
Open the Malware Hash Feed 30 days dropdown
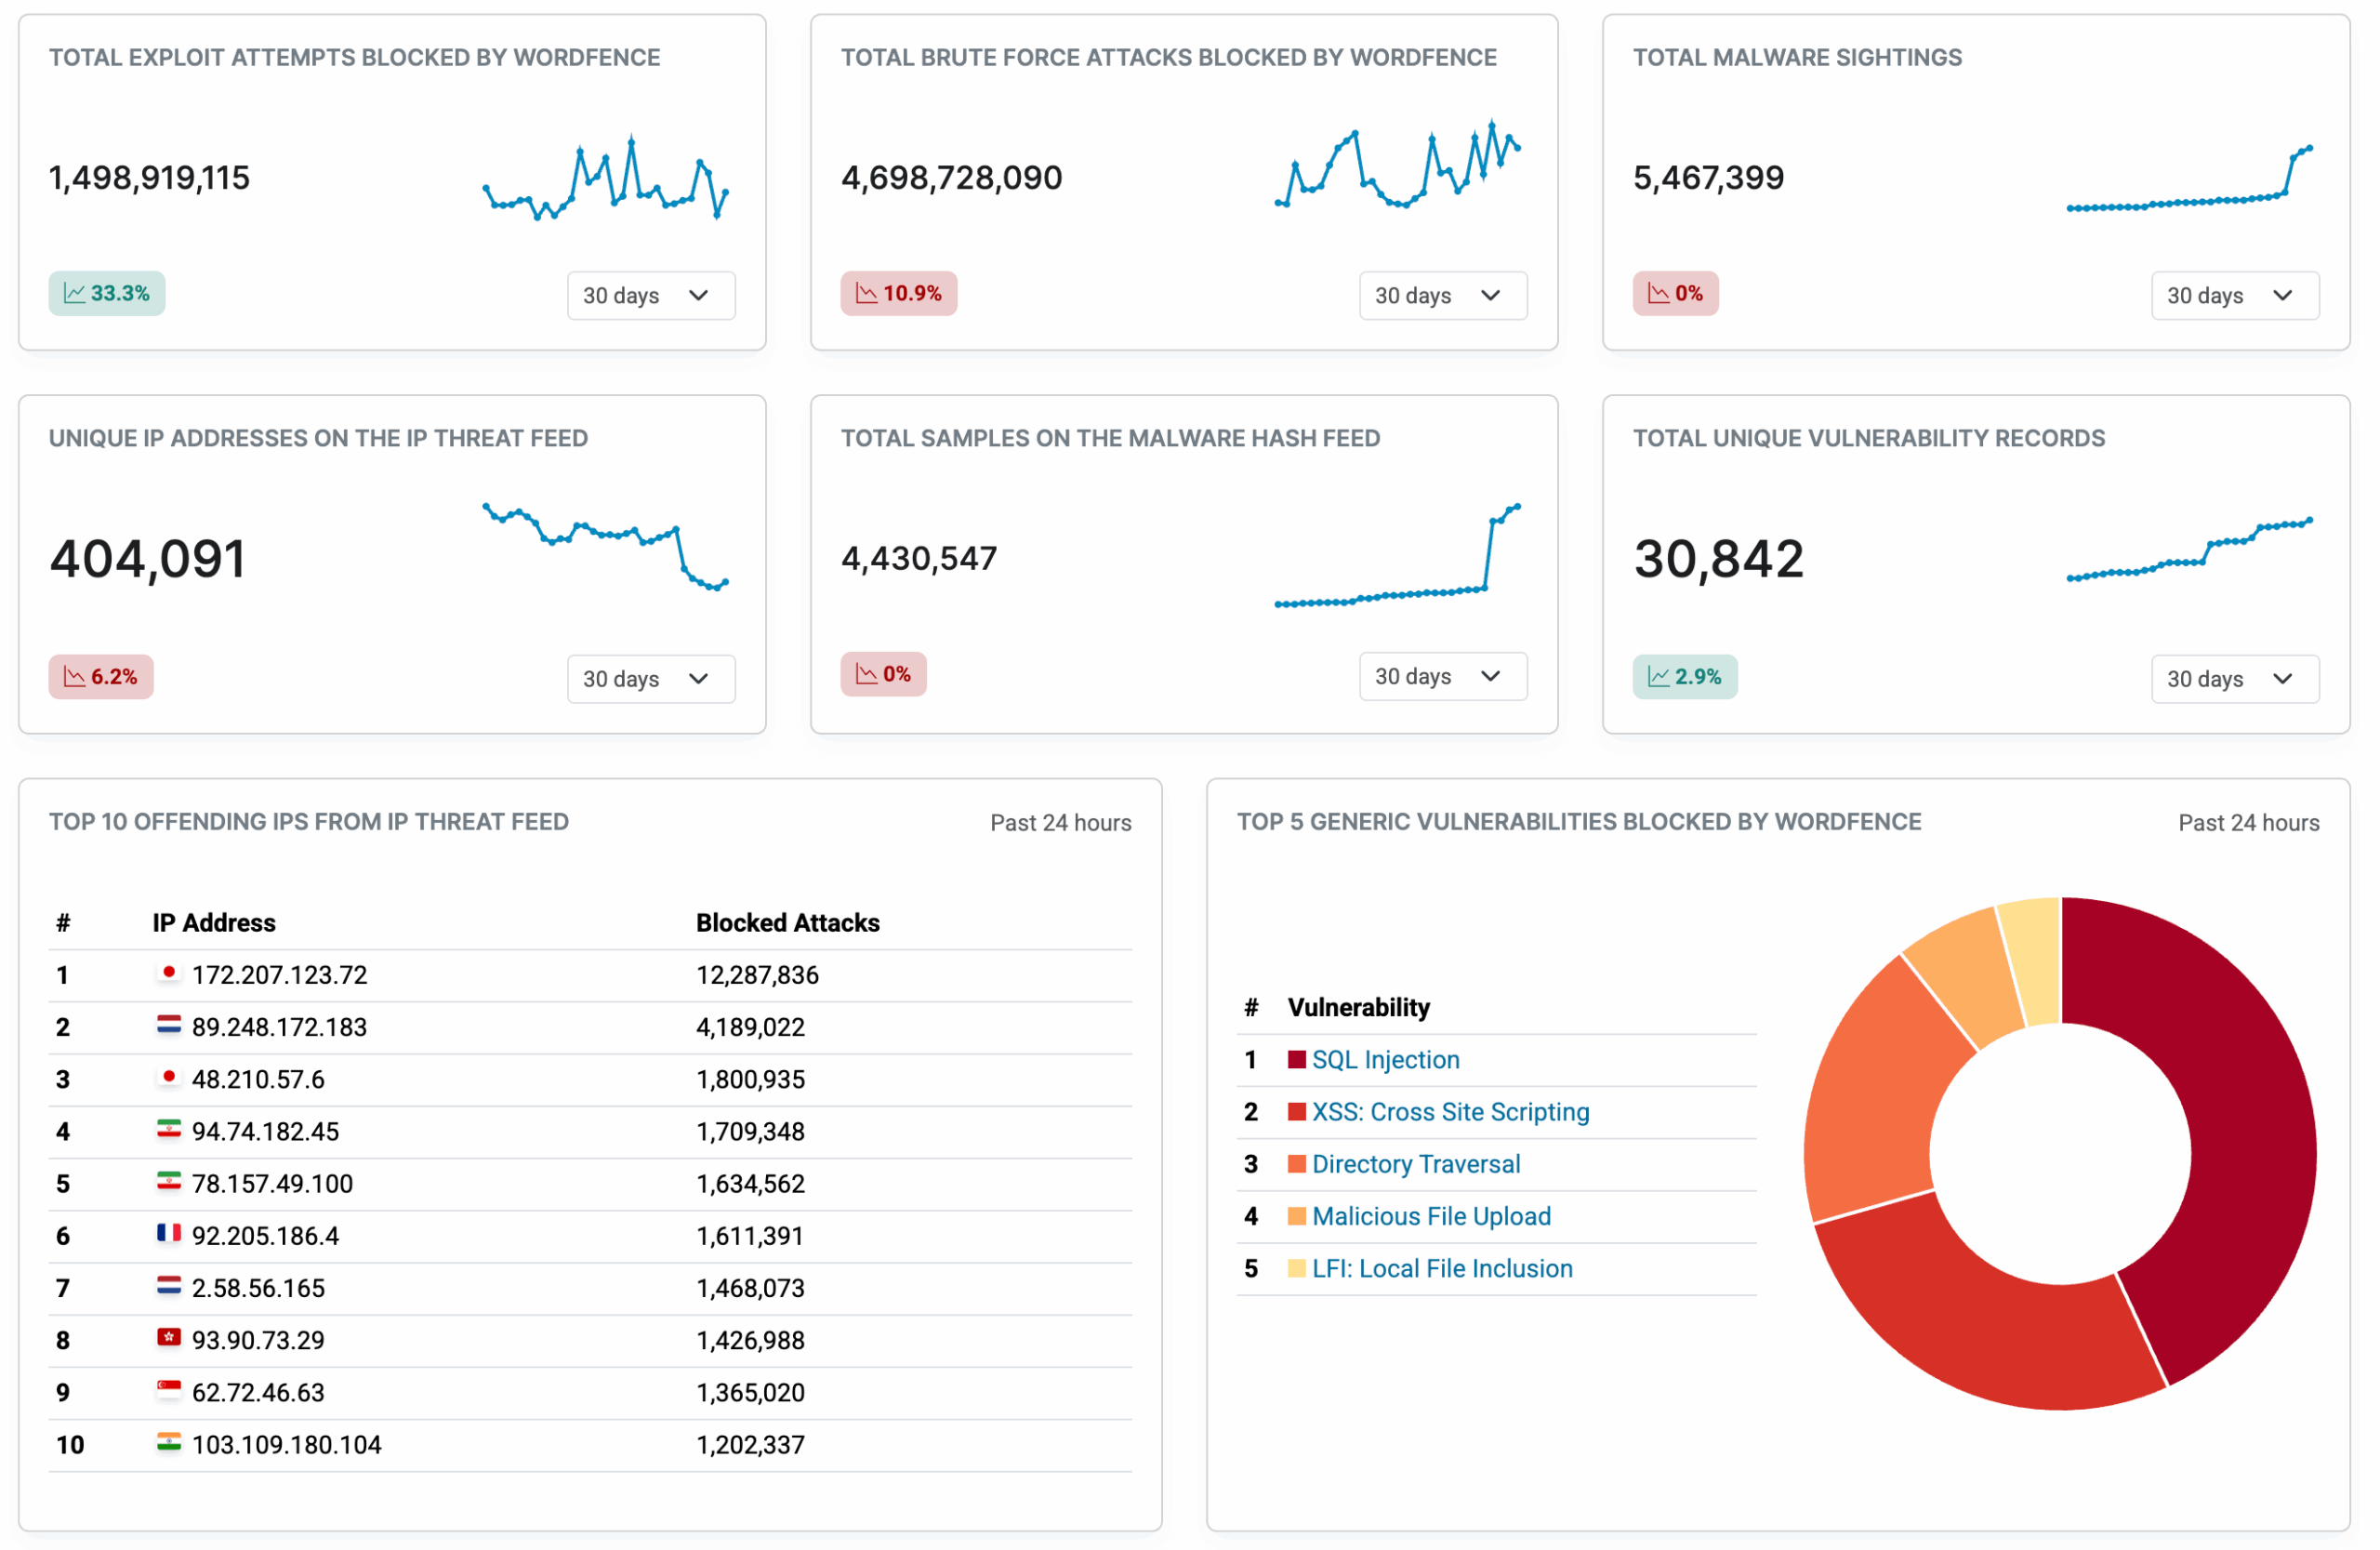click(x=1443, y=676)
